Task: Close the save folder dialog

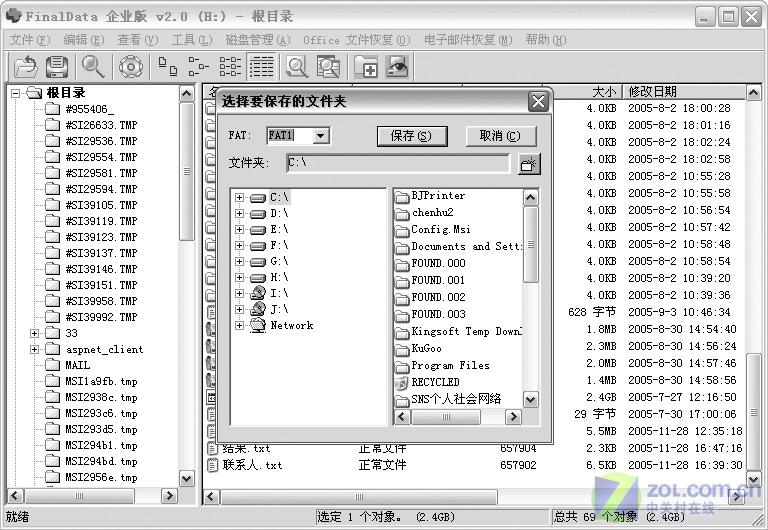Action: [x=538, y=102]
